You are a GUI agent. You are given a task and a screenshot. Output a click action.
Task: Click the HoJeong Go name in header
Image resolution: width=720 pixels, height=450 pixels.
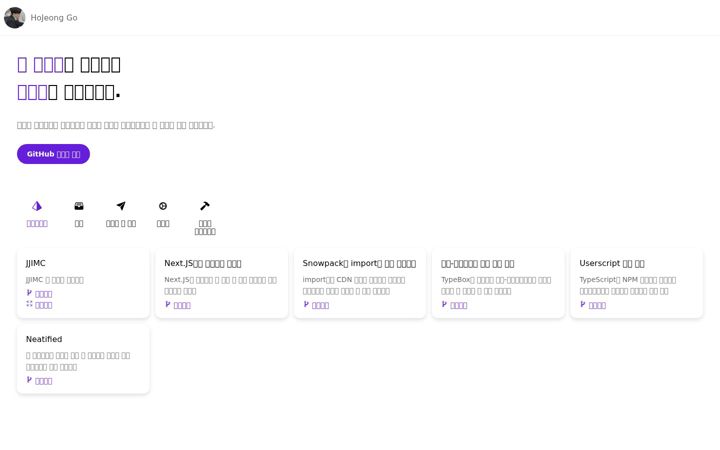[54, 17]
